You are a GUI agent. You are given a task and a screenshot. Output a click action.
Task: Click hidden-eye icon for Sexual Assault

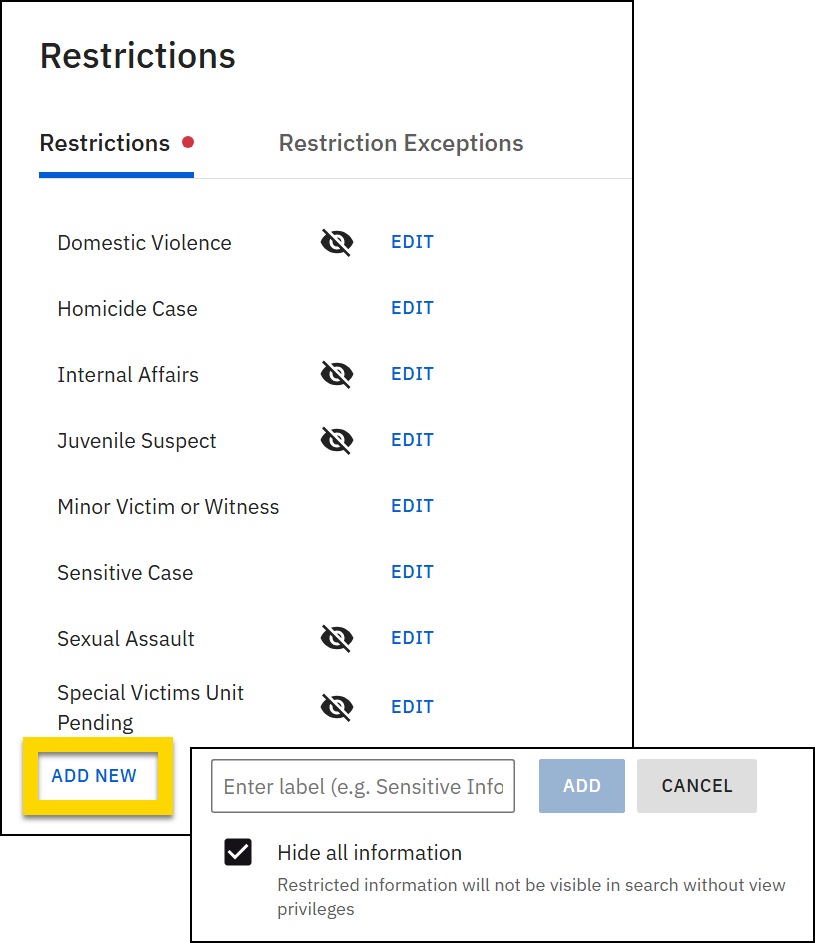click(x=337, y=639)
